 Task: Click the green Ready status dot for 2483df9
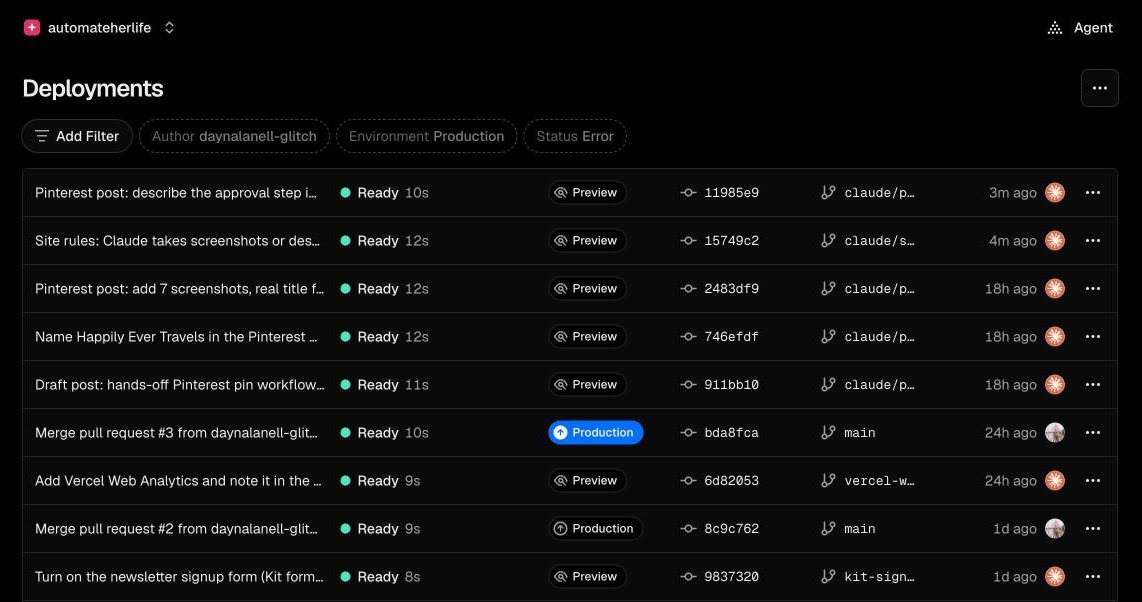coord(345,289)
